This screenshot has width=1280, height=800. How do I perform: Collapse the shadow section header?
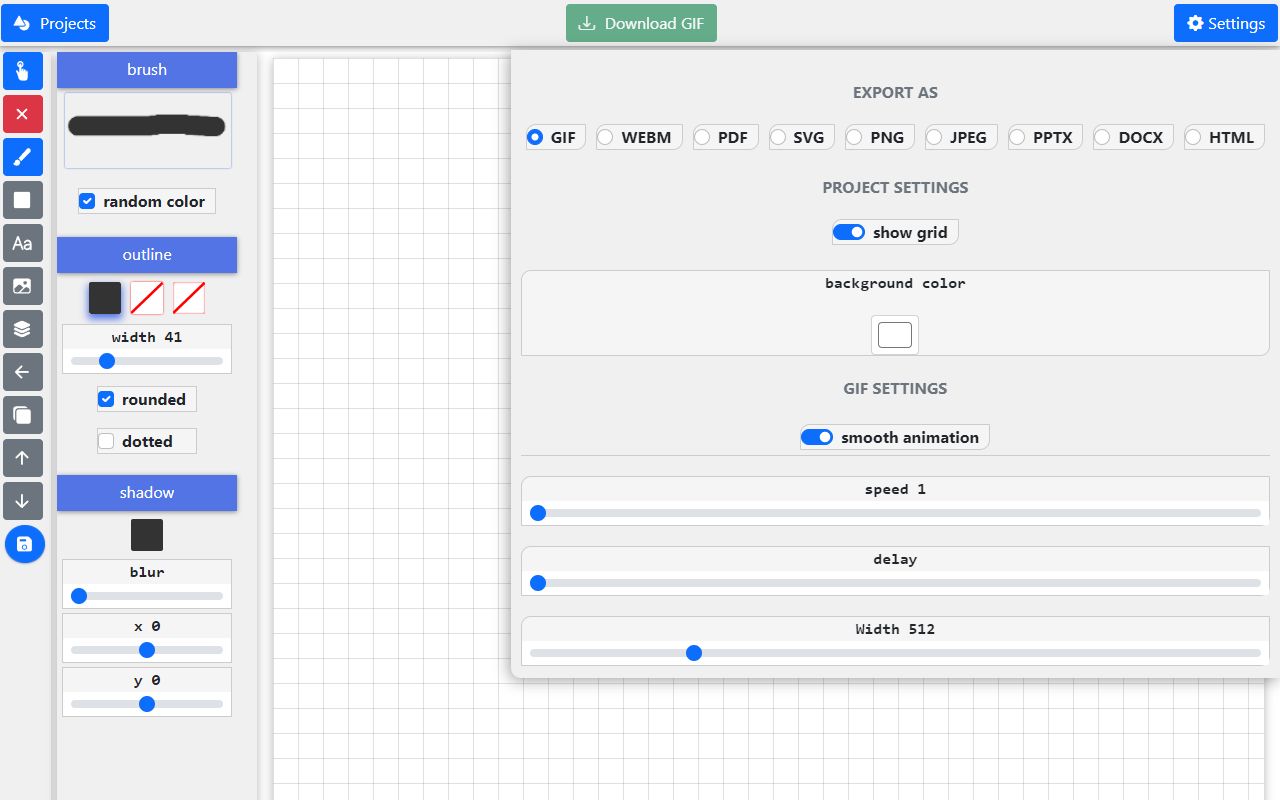[147, 493]
